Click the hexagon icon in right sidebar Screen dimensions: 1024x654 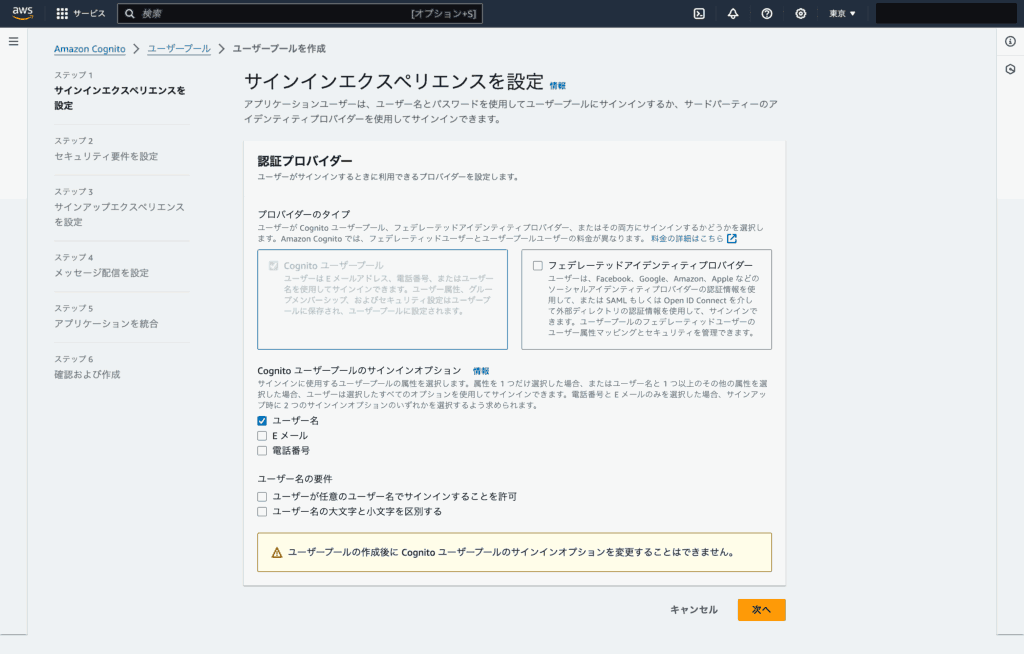1010,69
